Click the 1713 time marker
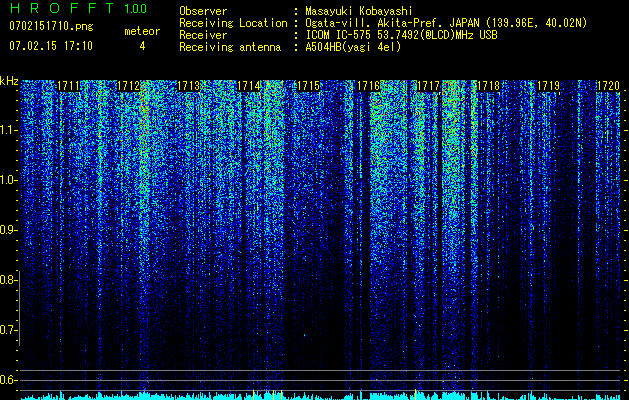This screenshot has height=400, width=629. coord(188,86)
